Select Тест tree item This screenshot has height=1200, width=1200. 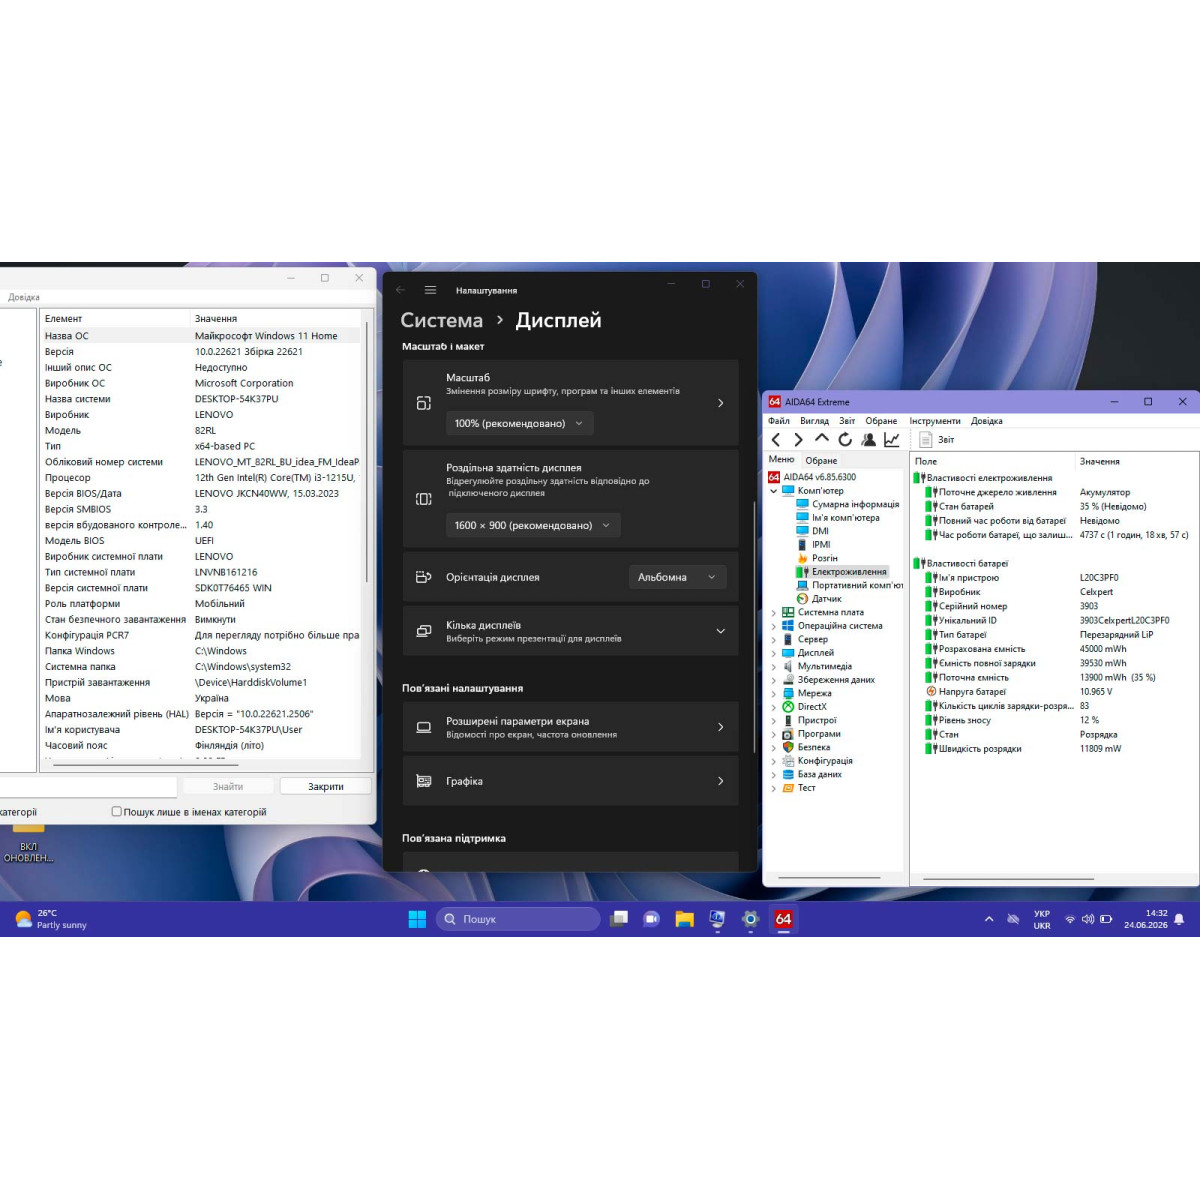[x=799, y=788]
